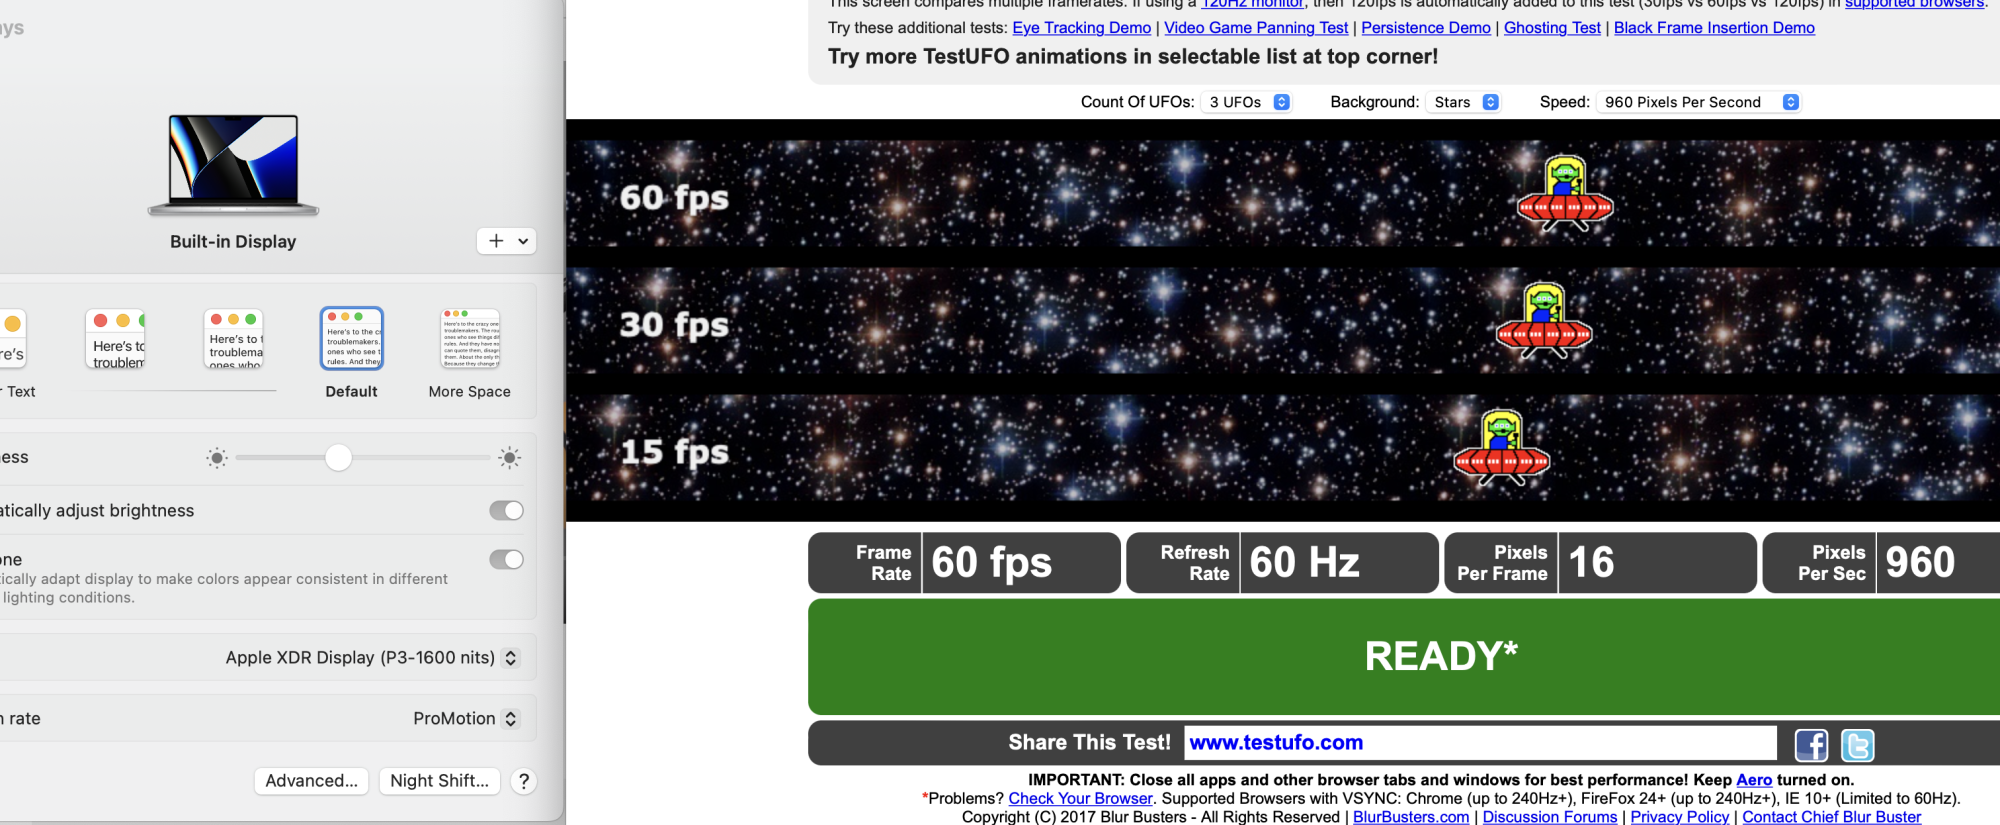Share test on Twitter icon
This screenshot has width=2000, height=825.
[1857, 745]
